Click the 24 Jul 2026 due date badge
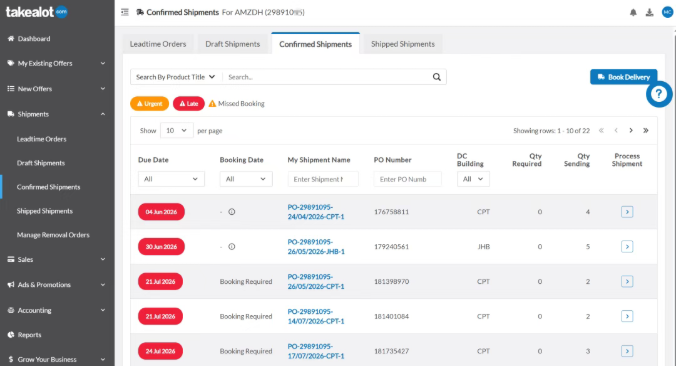 (x=160, y=351)
